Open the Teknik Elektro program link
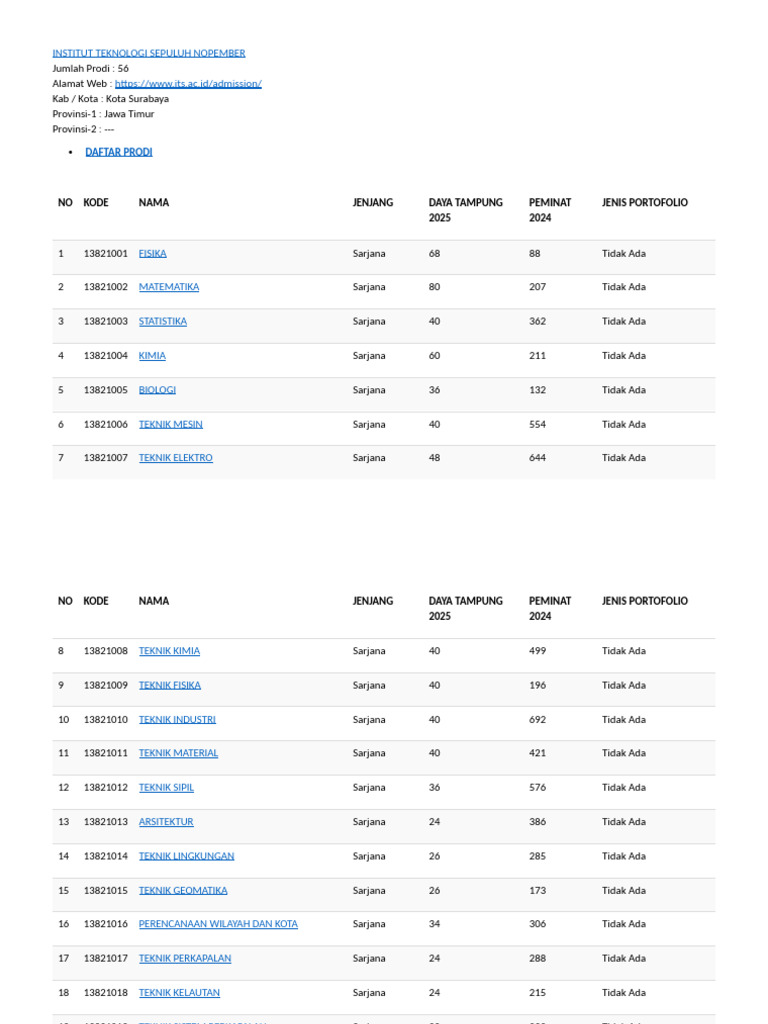 coord(175,458)
